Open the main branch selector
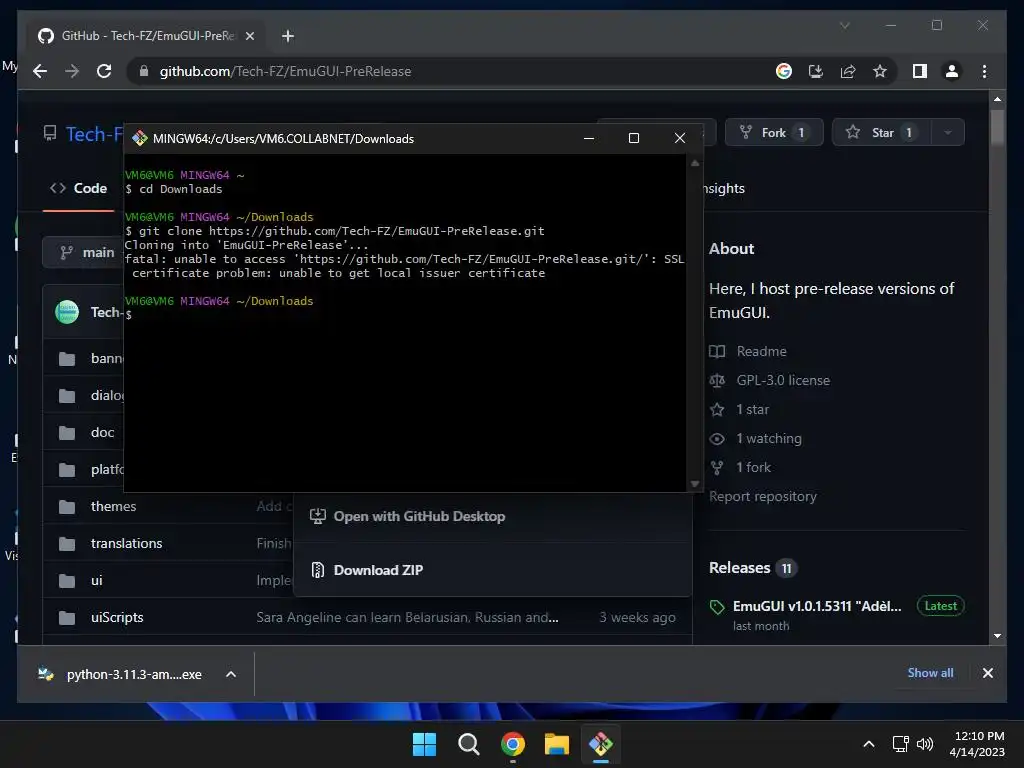The image size is (1024, 768). tap(84, 252)
